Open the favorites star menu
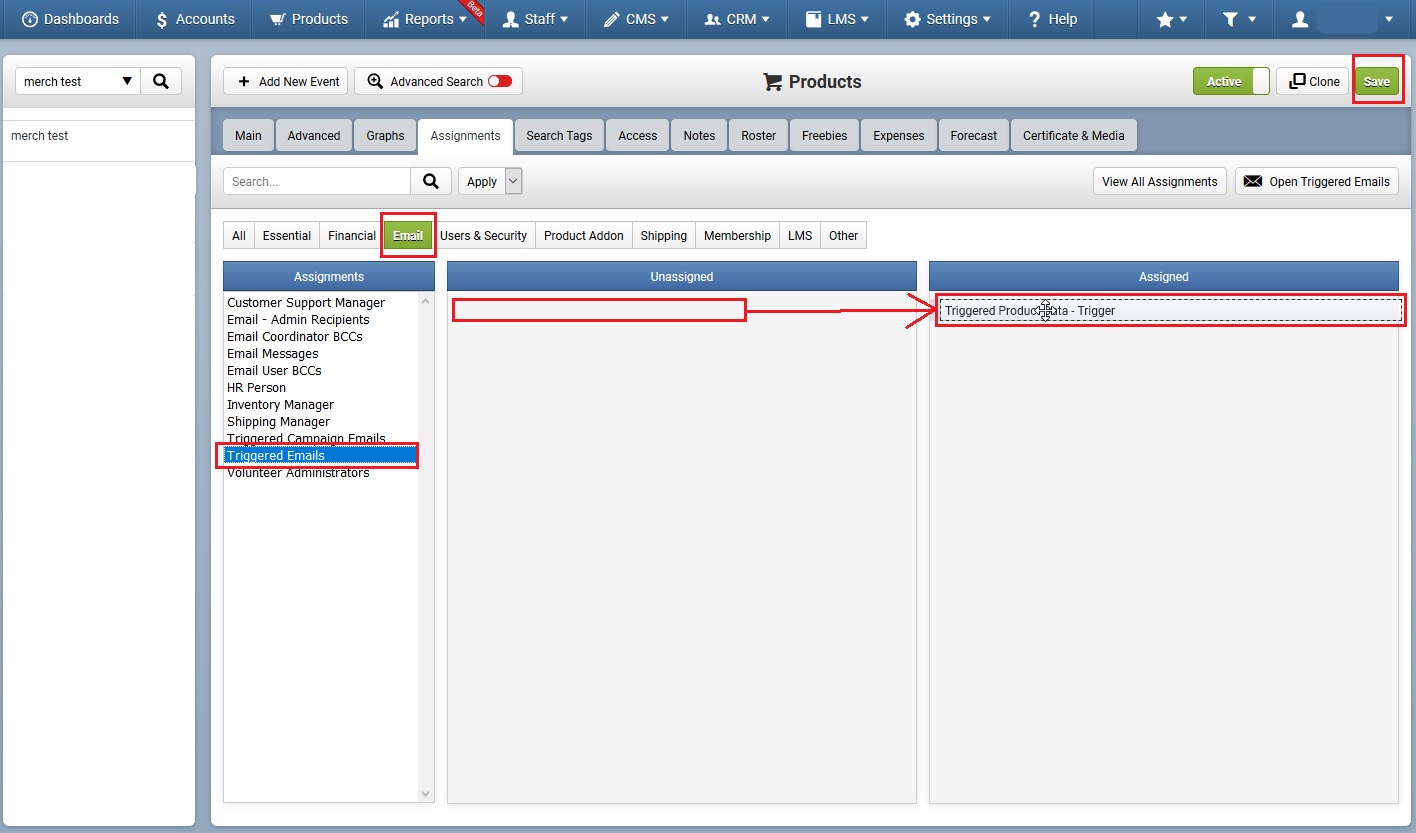The width and height of the screenshot is (1416, 833). pos(1171,19)
